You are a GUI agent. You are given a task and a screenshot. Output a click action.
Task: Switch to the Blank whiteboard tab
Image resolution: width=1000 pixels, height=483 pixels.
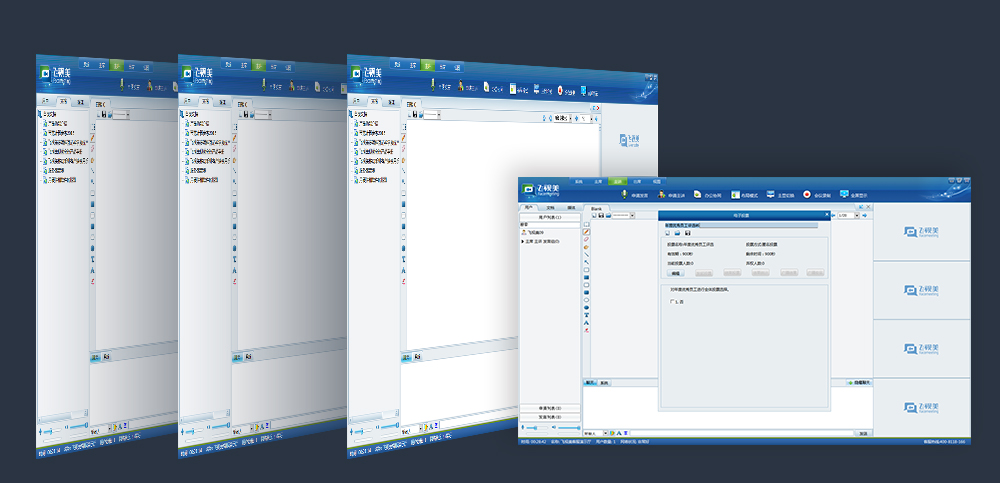[x=596, y=207]
